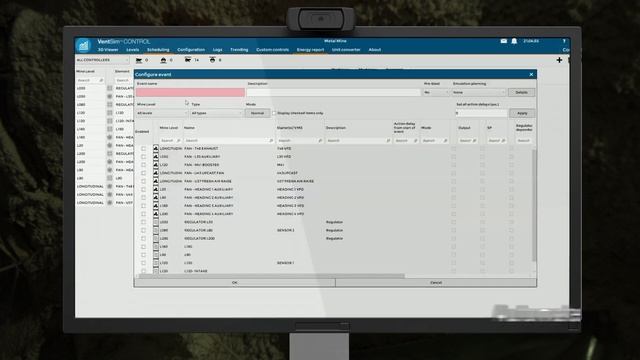Open the Logs menu

coord(218,50)
